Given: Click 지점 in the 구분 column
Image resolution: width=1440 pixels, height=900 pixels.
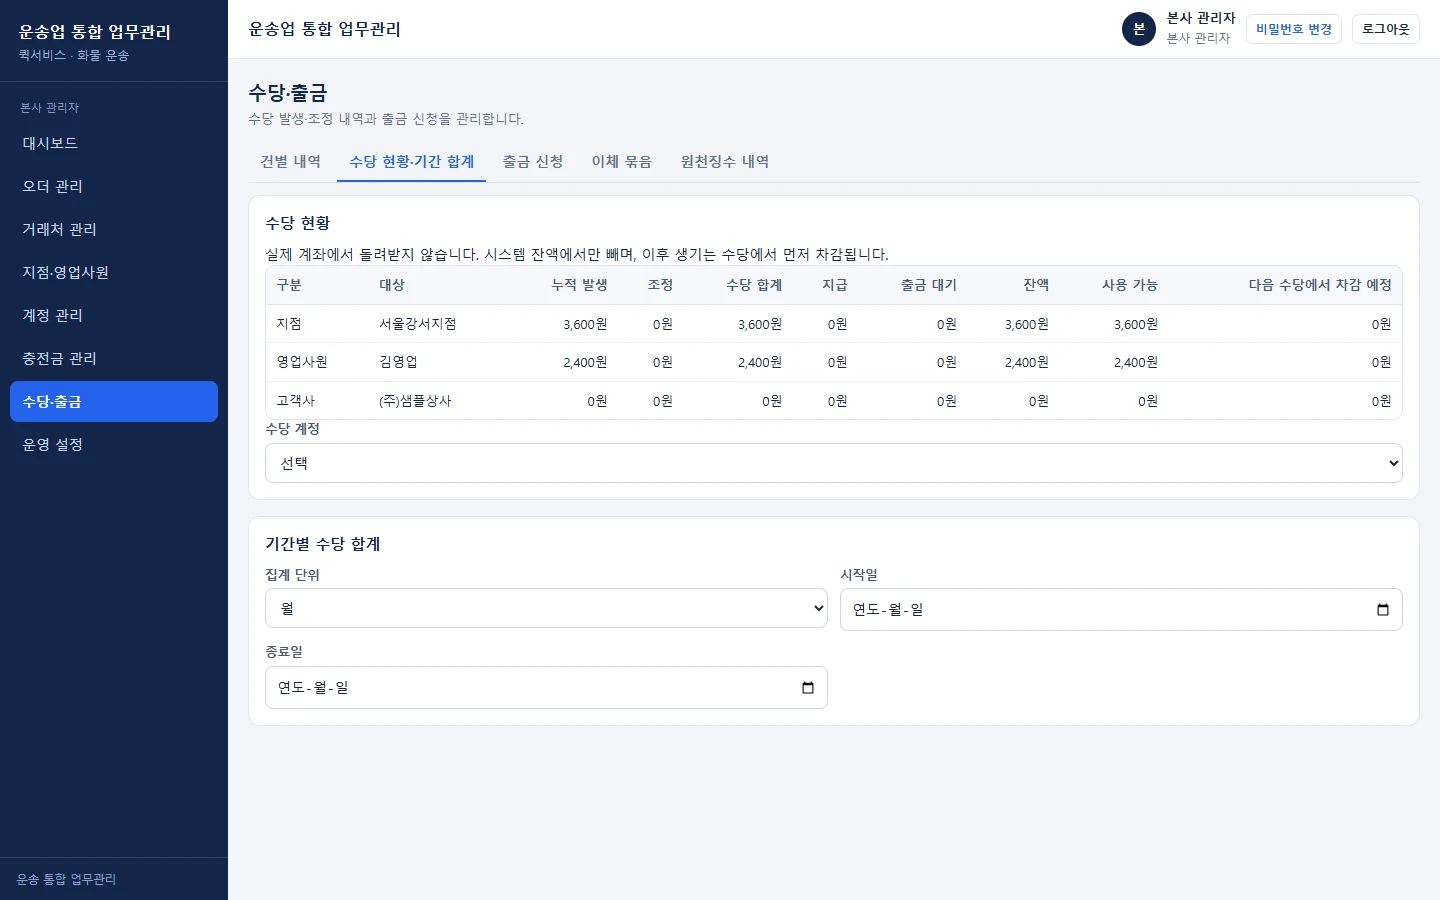Looking at the screenshot, I should [289, 324].
